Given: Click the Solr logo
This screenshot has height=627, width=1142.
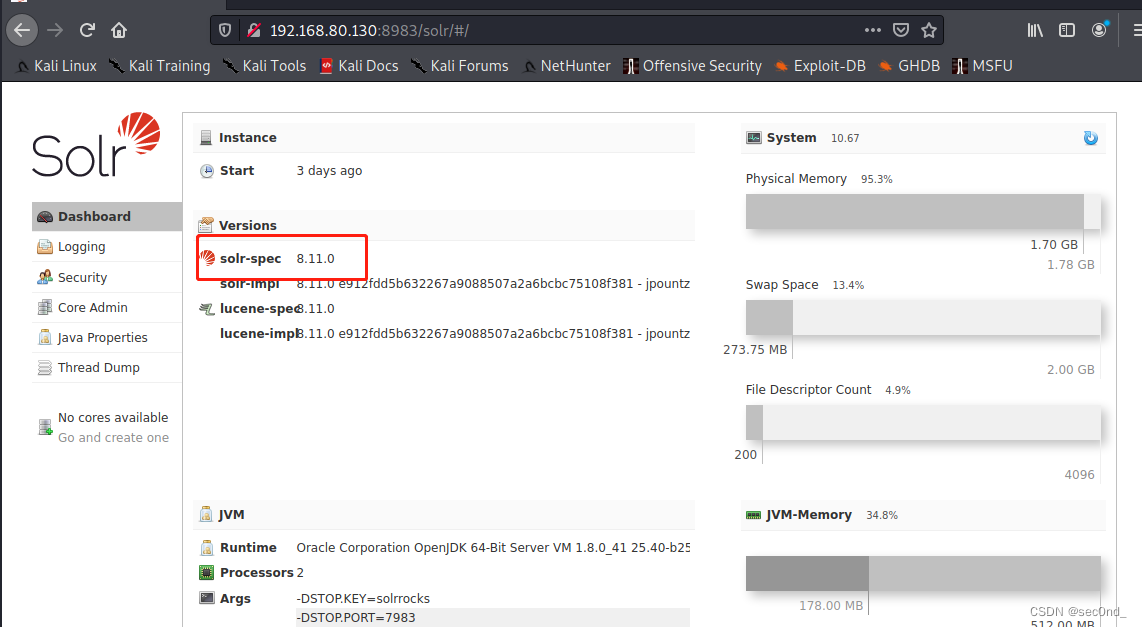Looking at the screenshot, I should (x=96, y=144).
